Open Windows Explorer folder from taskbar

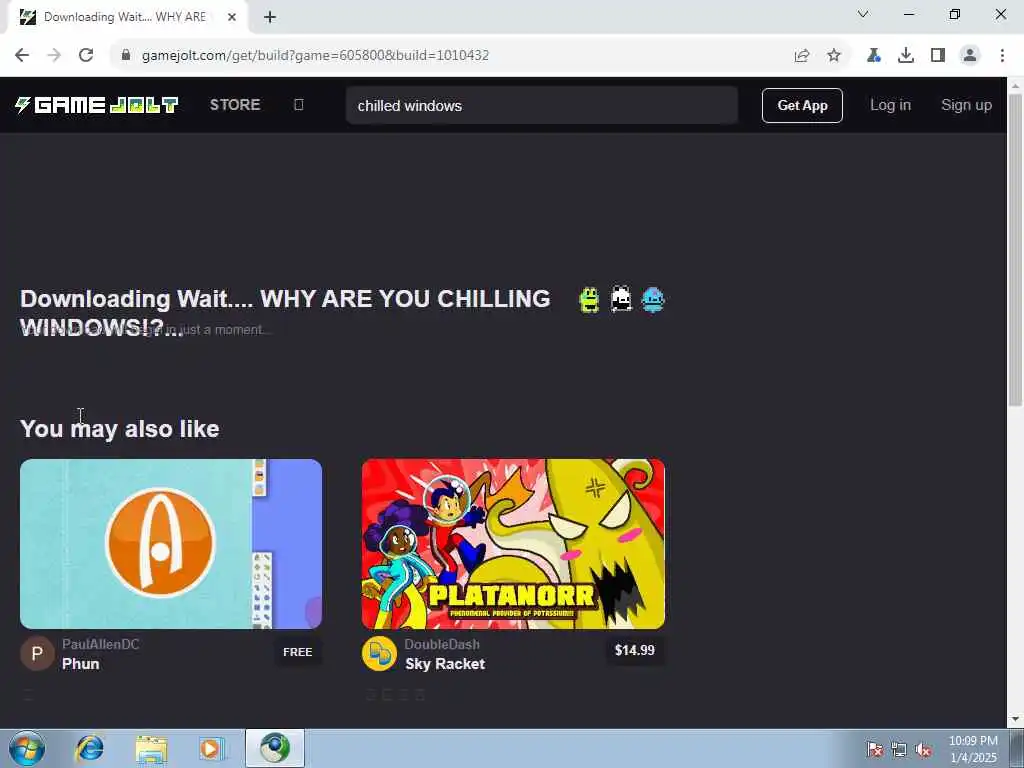point(152,748)
